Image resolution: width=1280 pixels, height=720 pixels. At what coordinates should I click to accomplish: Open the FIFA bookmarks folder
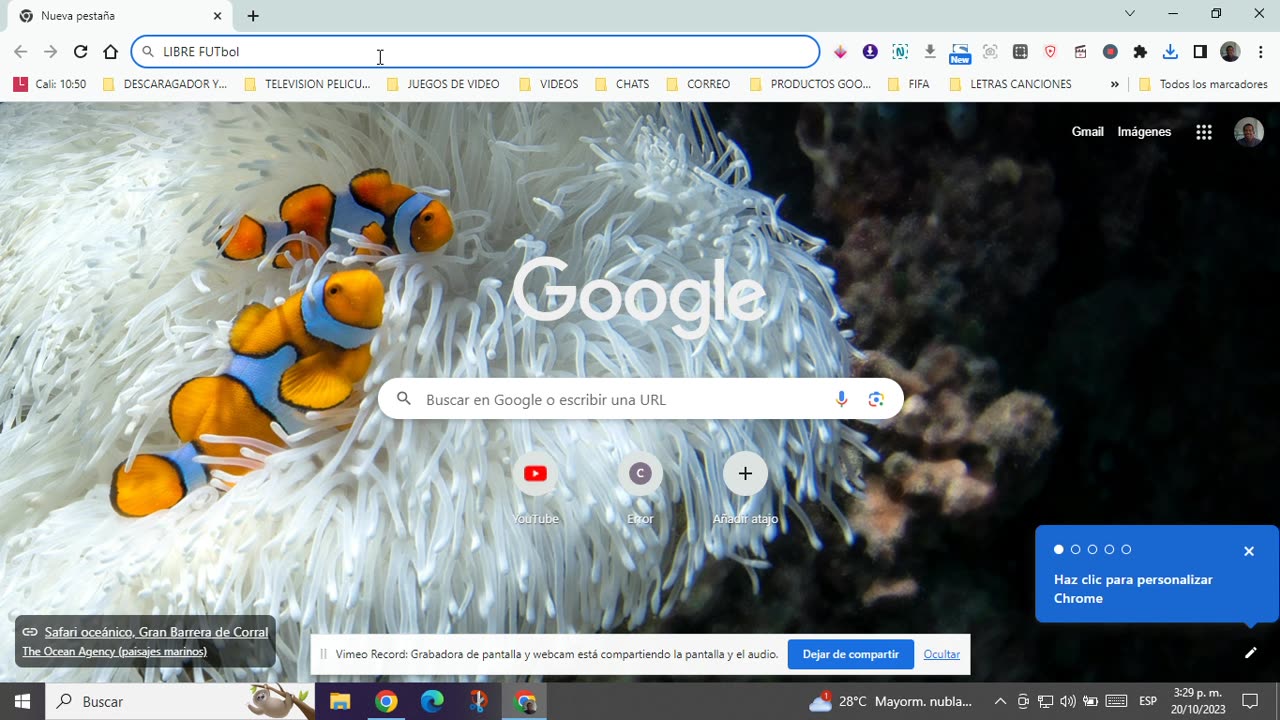[x=909, y=84]
